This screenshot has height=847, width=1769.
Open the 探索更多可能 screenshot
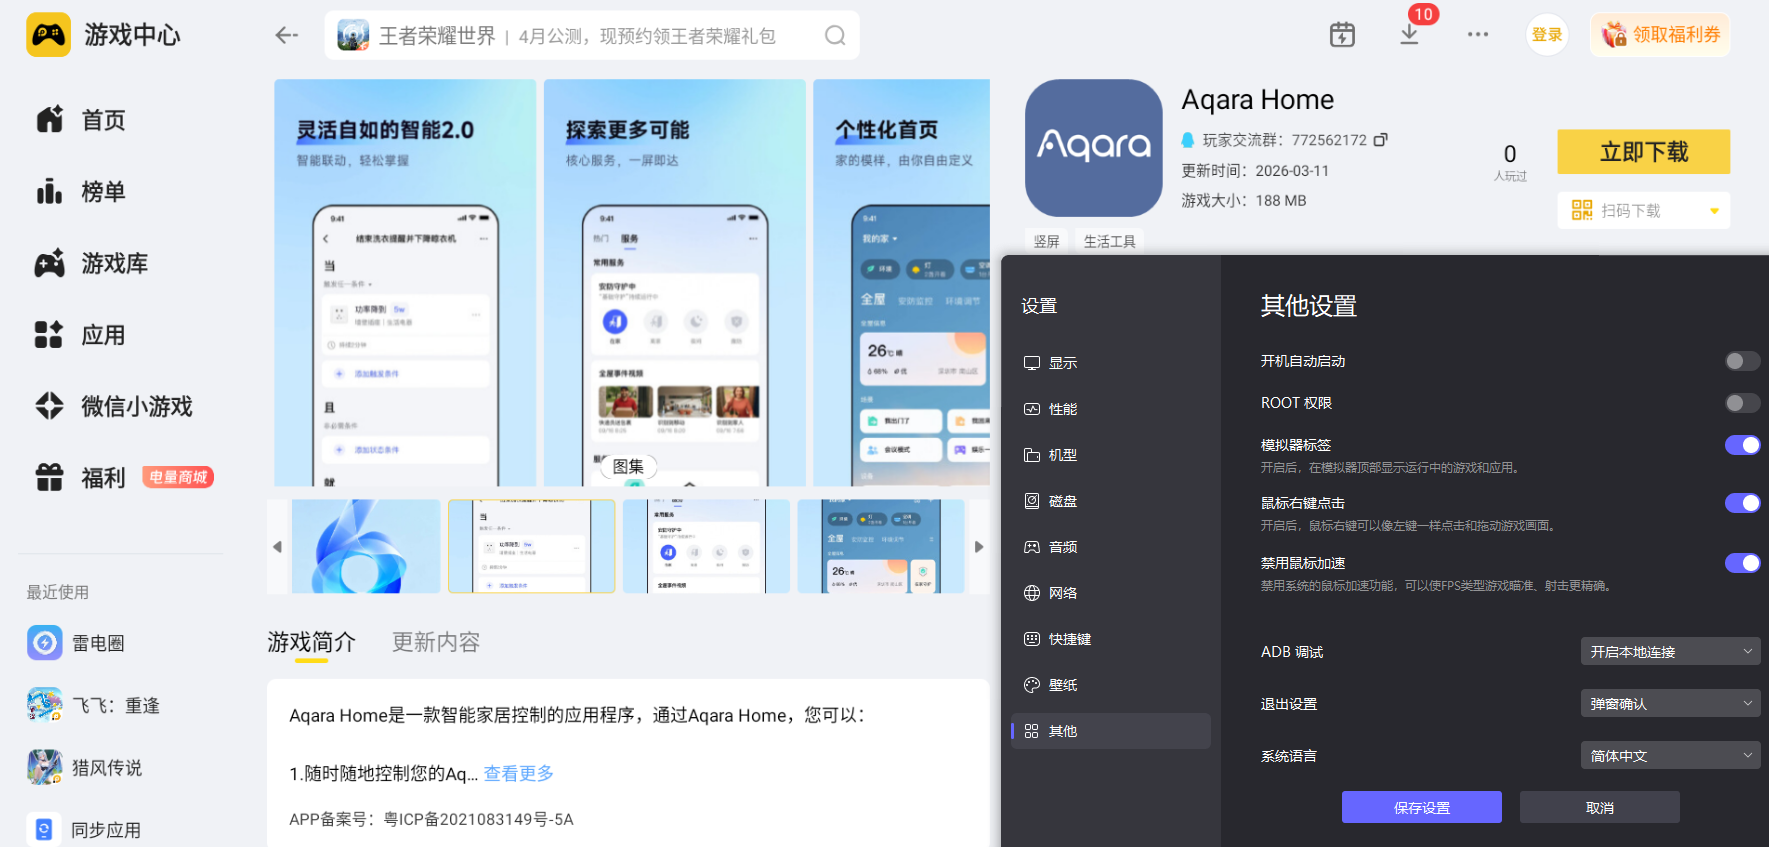[675, 283]
